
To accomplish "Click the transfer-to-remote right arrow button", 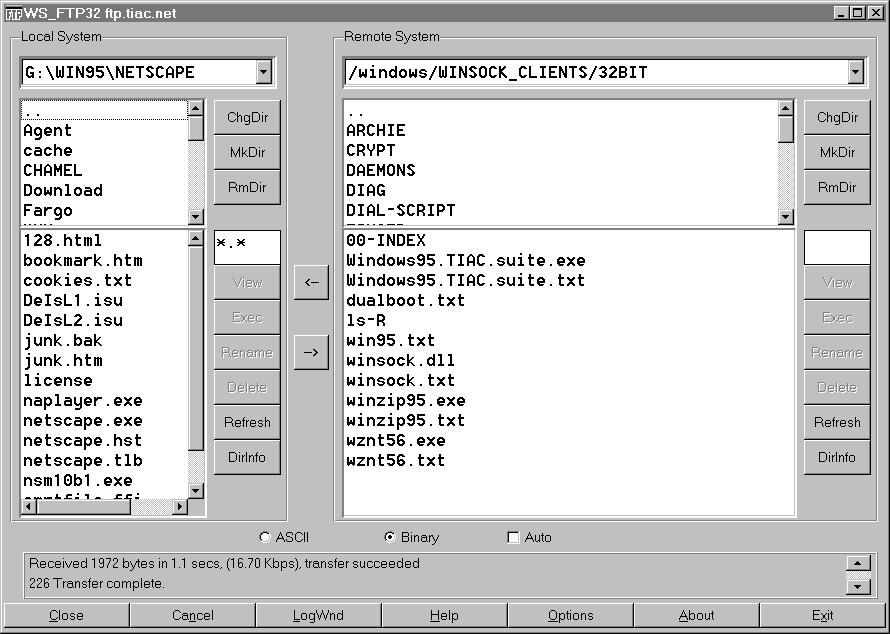I will (311, 352).
